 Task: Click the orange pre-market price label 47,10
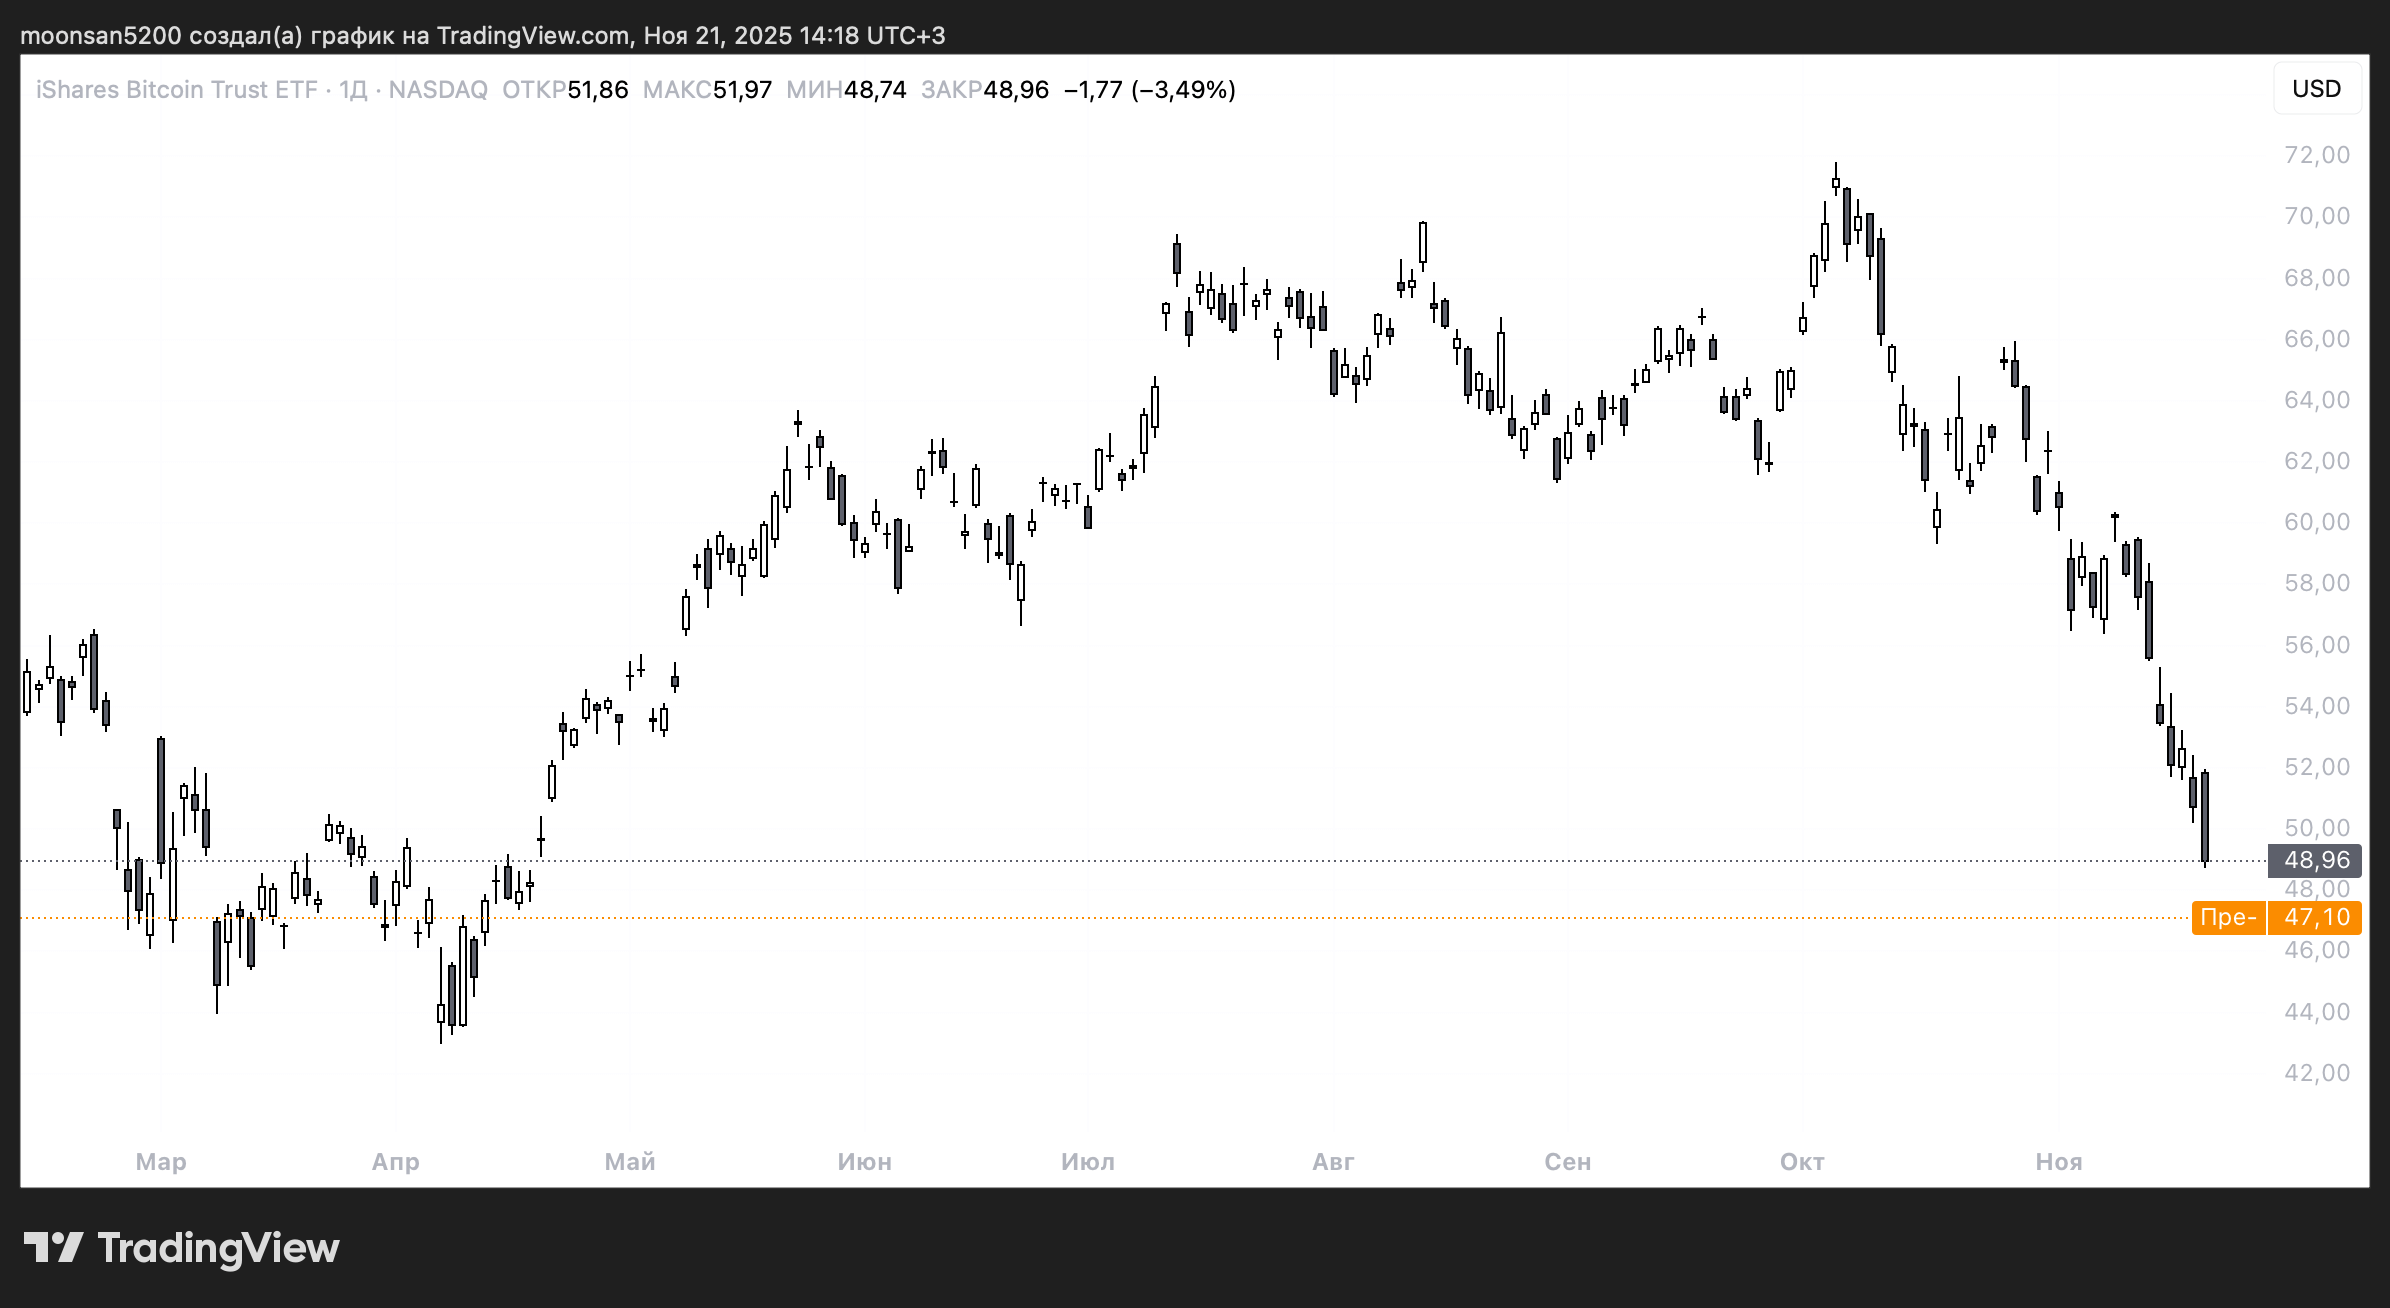click(2316, 917)
